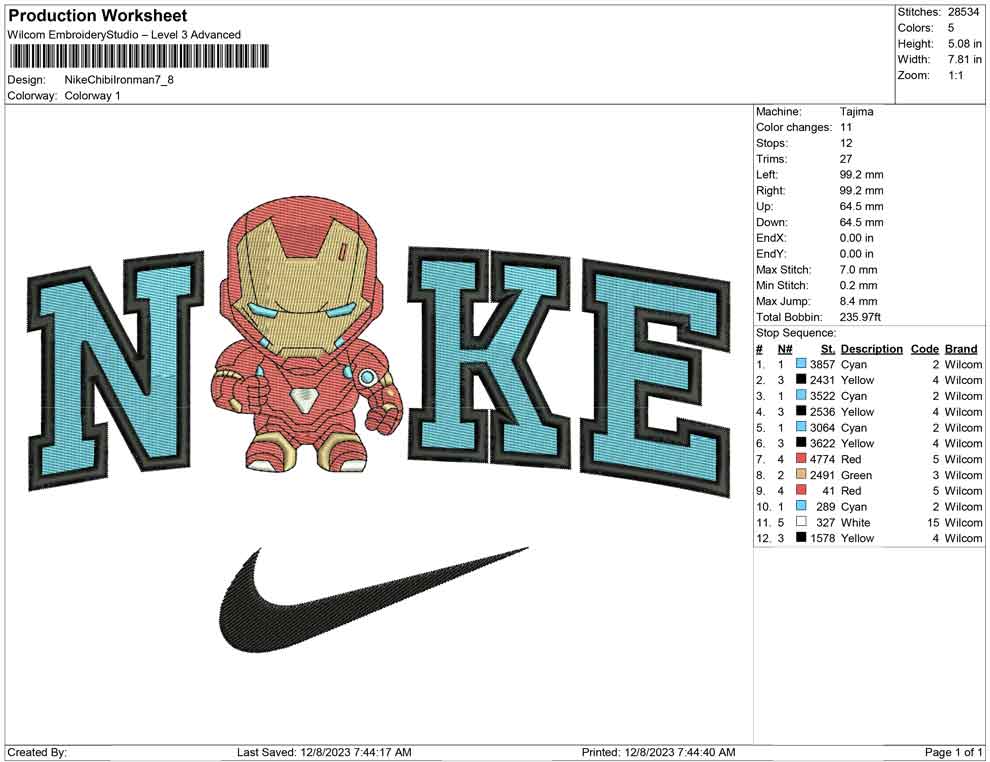This screenshot has height=762, width=990.
Task: Click Wilcom EmbroideryStudio – Level 3 Advanced text
Action: point(124,35)
